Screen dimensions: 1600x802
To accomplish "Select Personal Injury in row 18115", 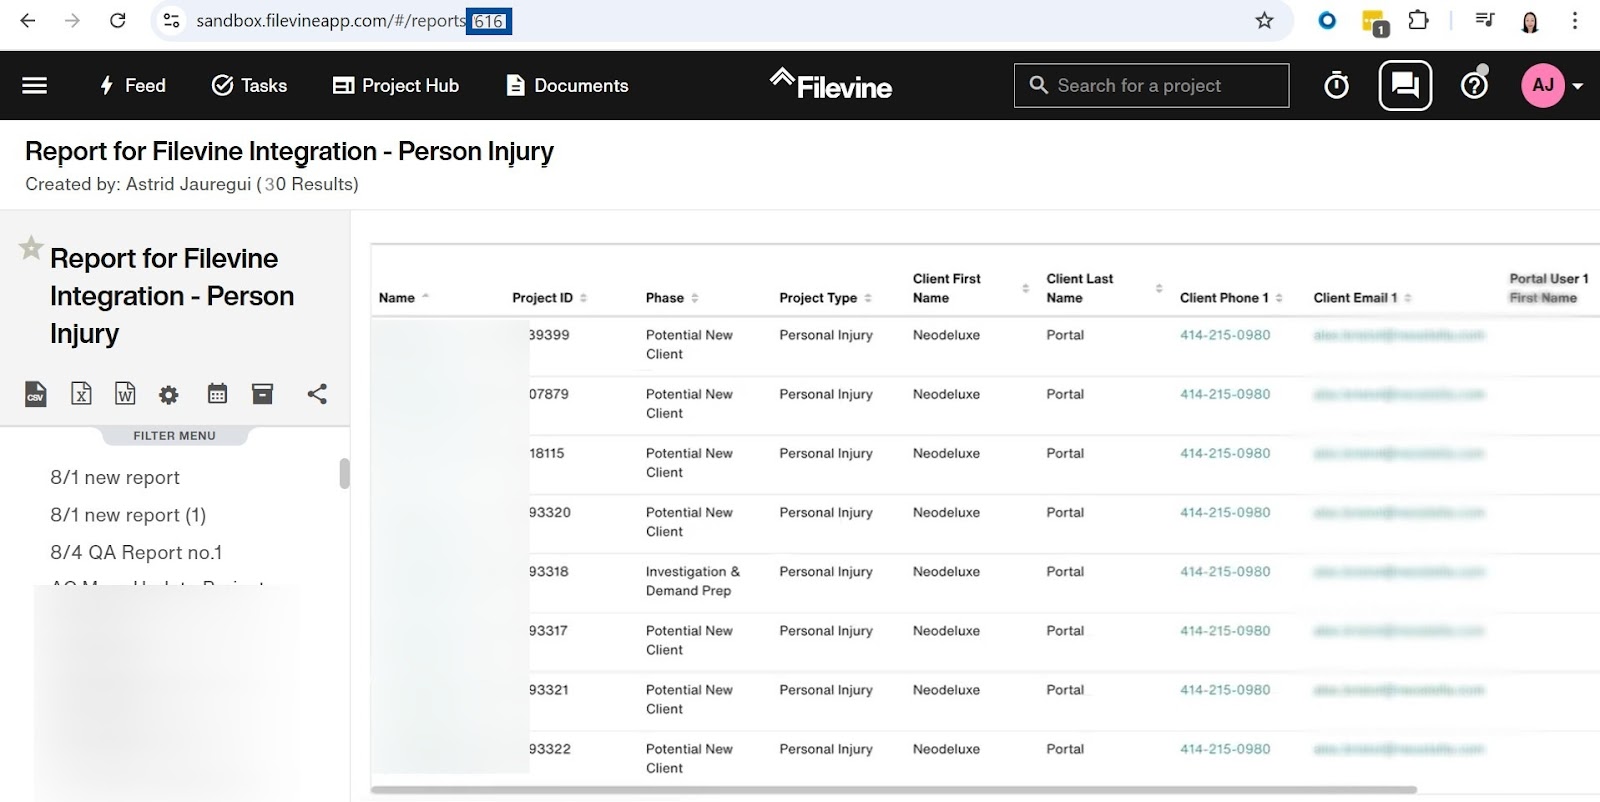I will (826, 453).
